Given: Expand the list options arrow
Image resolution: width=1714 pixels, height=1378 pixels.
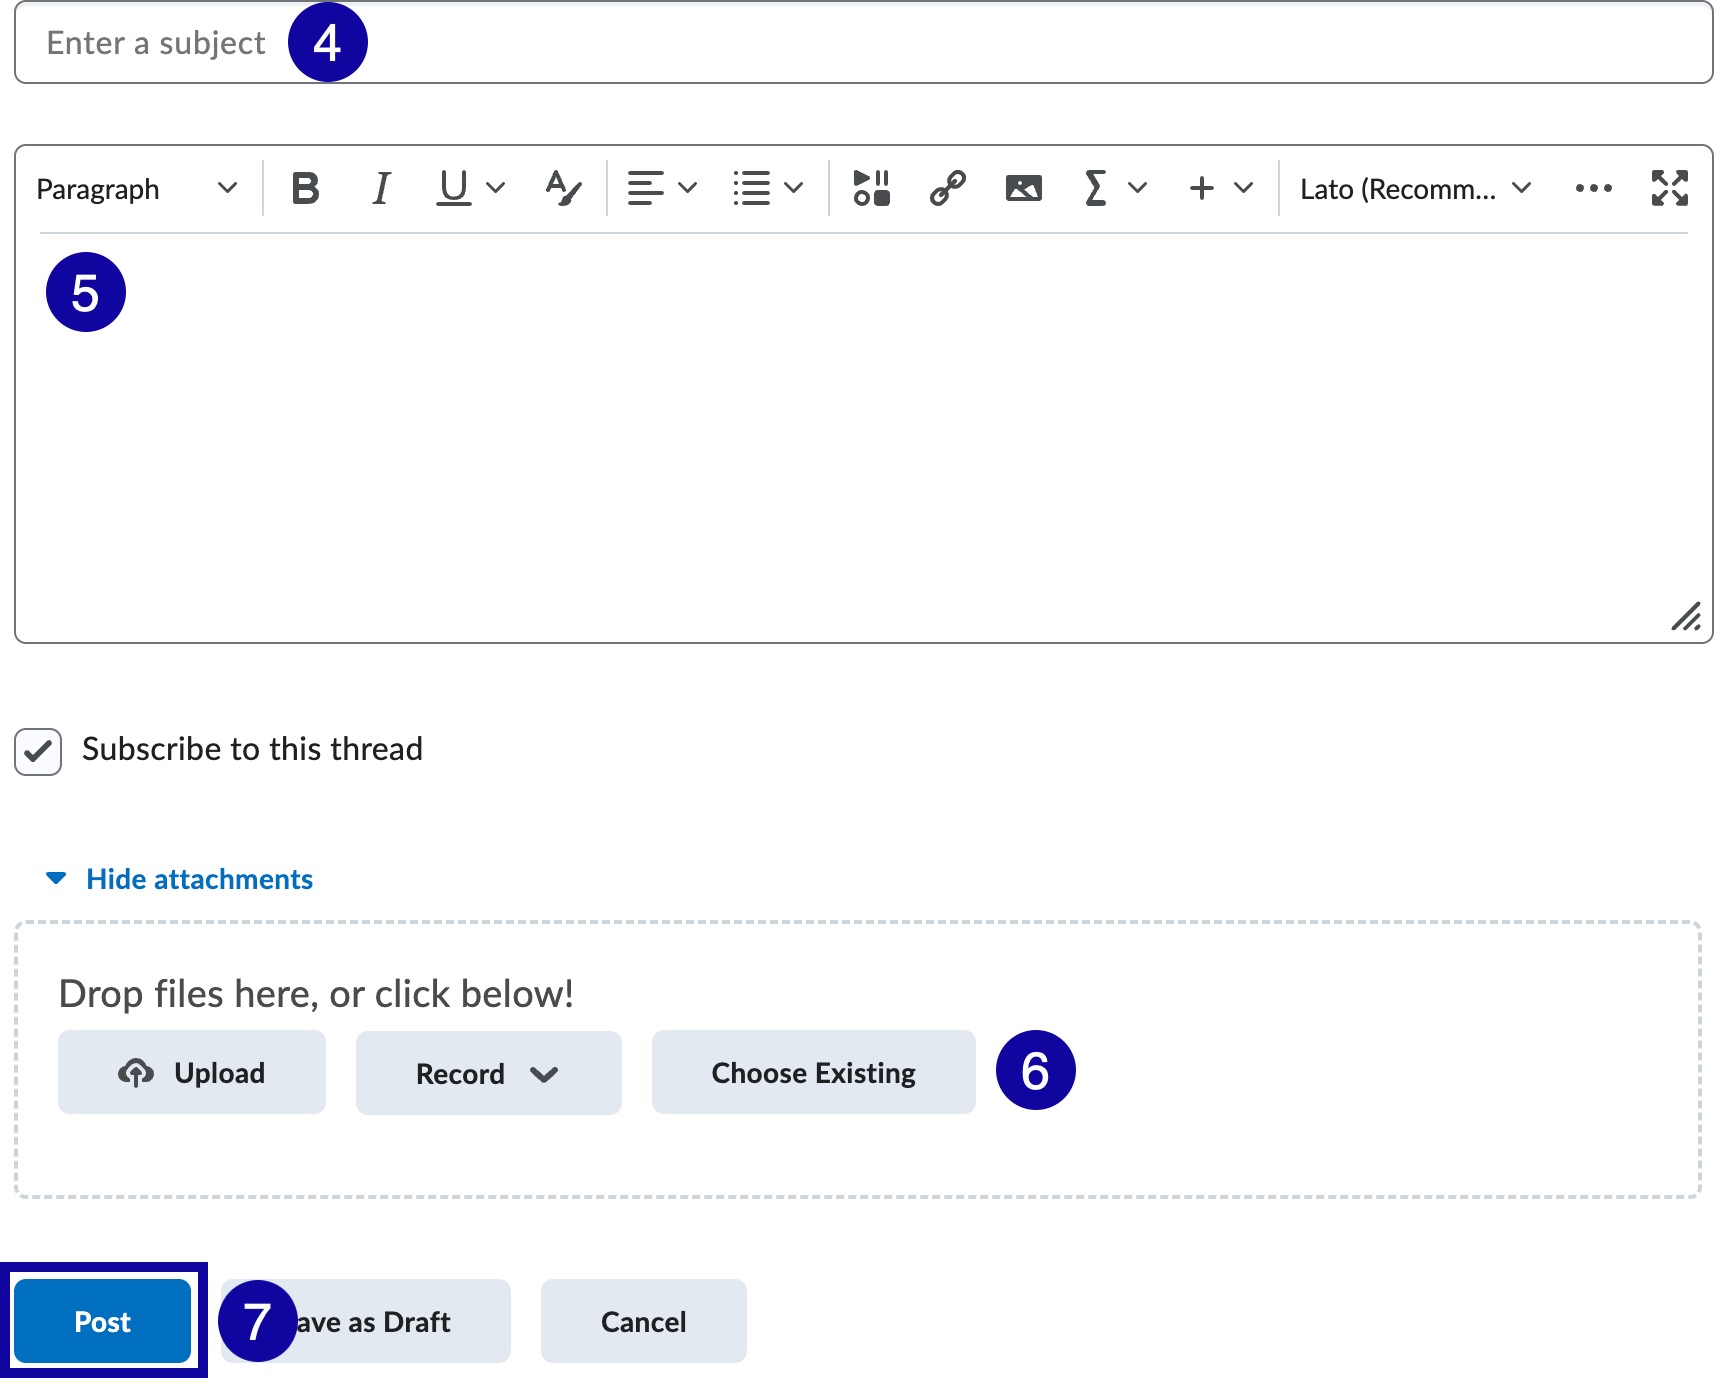Looking at the screenshot, I should [x=794, y=188].
